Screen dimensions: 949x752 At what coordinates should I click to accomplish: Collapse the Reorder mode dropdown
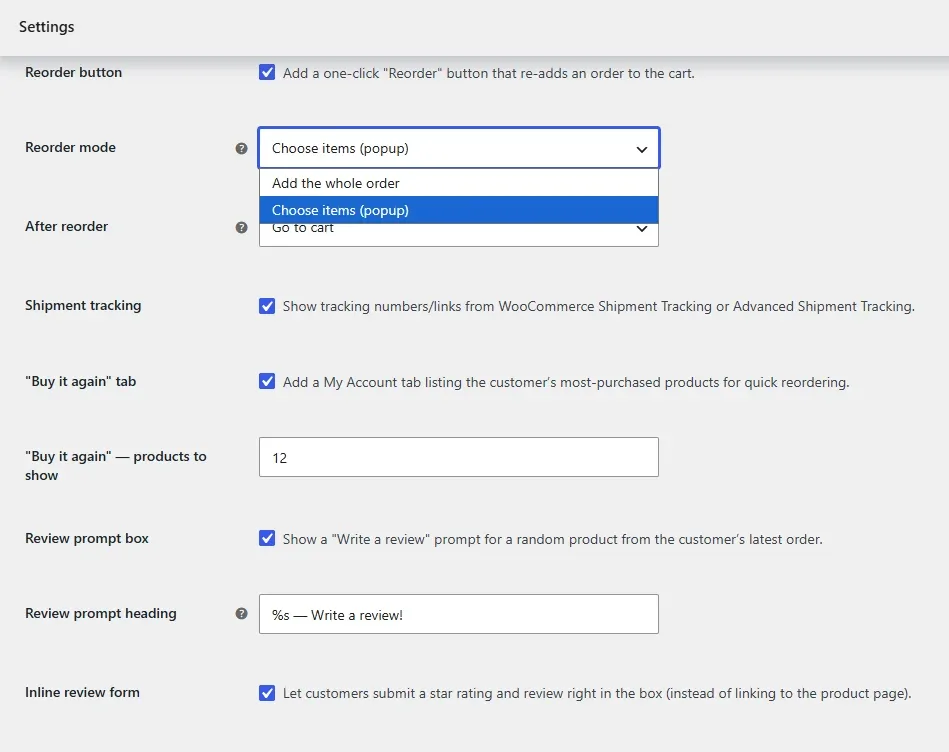click(459, 148)
